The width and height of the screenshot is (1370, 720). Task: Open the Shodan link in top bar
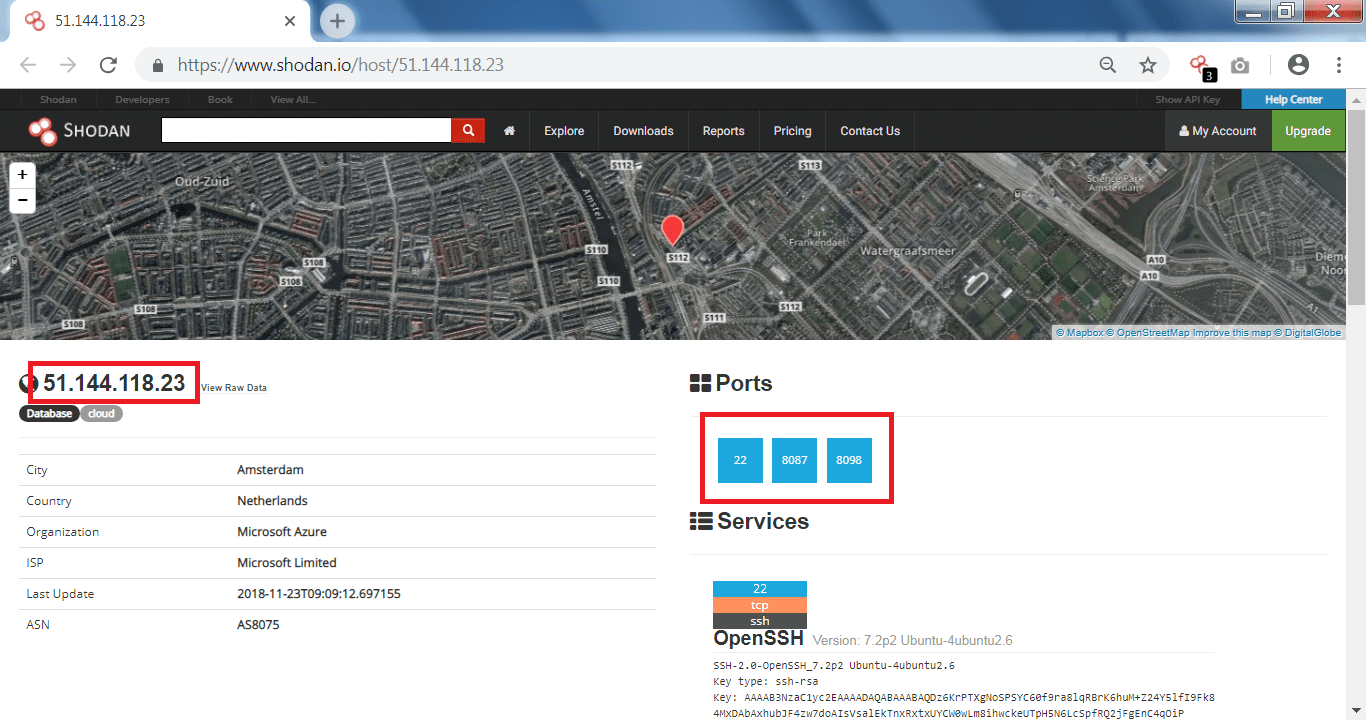(58, 100)
